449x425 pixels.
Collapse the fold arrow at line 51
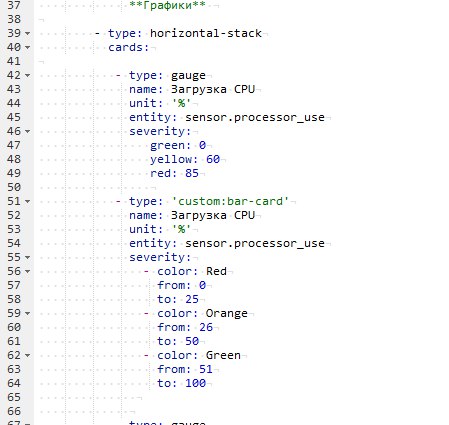28,201
